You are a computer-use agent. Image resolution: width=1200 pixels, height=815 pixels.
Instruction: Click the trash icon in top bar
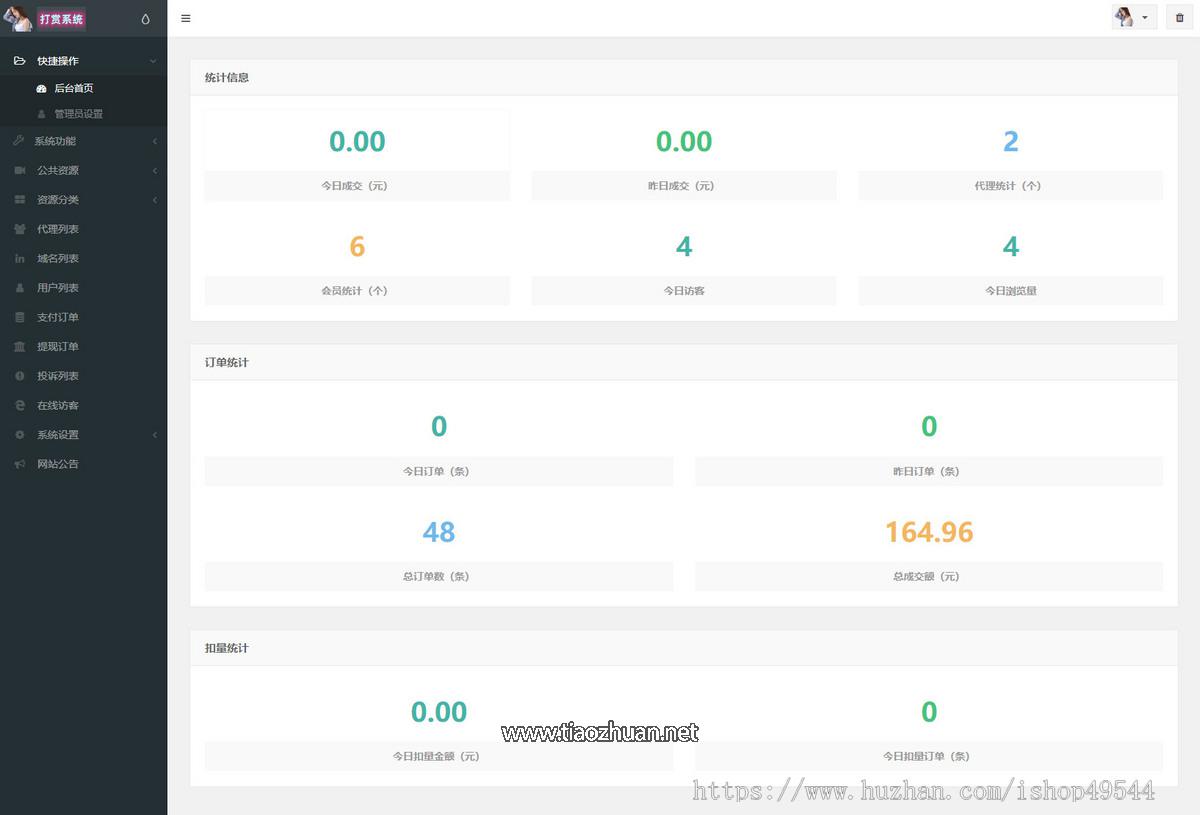[x=1179, y=18]
